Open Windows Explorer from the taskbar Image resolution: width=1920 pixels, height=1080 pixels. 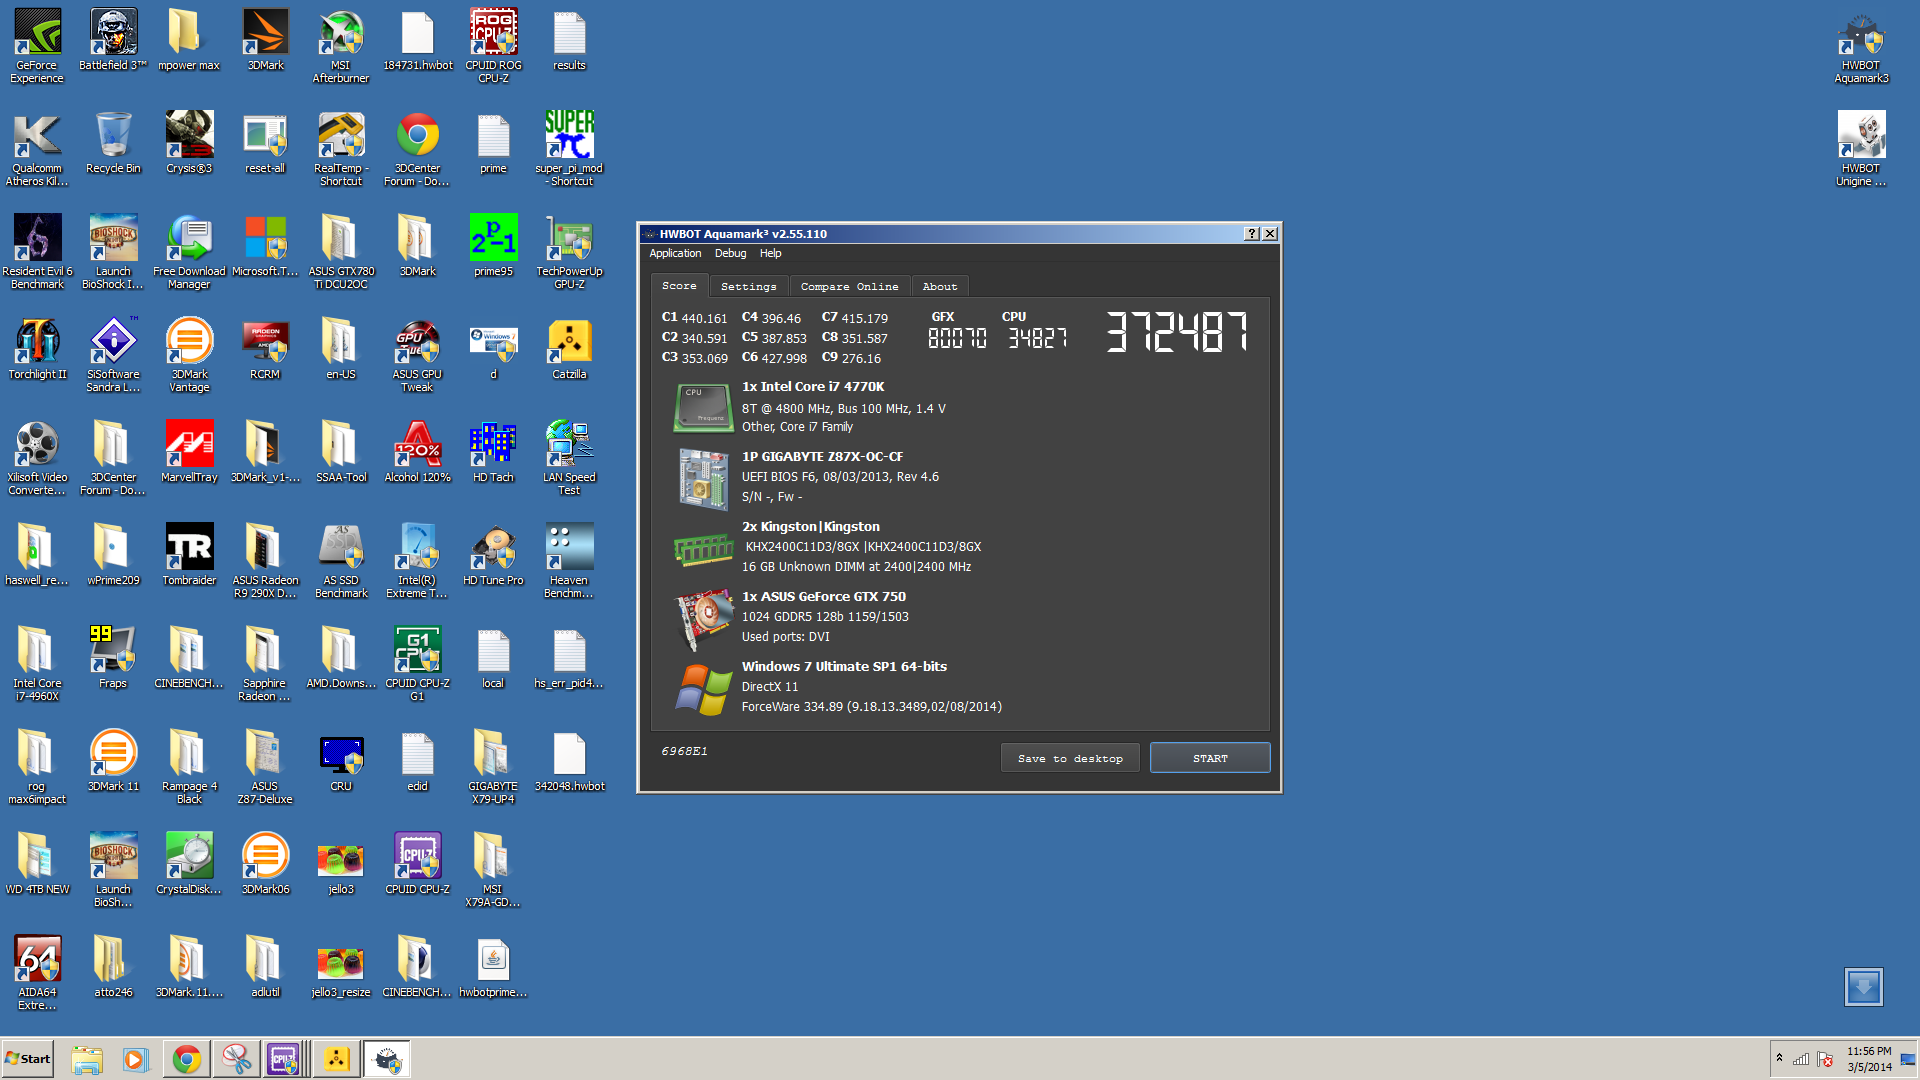[87, 1059]
